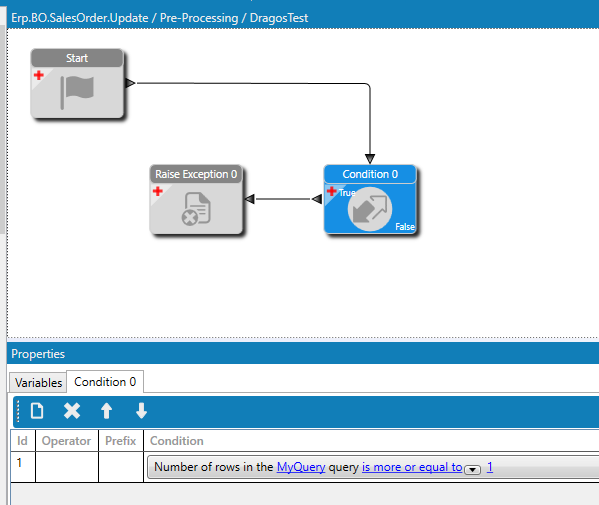Image resolution: width=599 pixels, height=505 pixels.
Task: Click the value link 1 in condition
Action: 490,467
